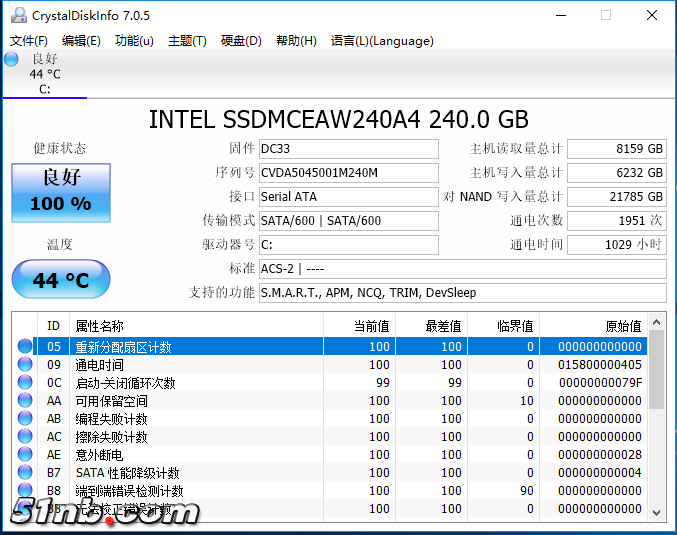Open the 硬盘(D) menu

pyautogui.click(x=240, y=41)
